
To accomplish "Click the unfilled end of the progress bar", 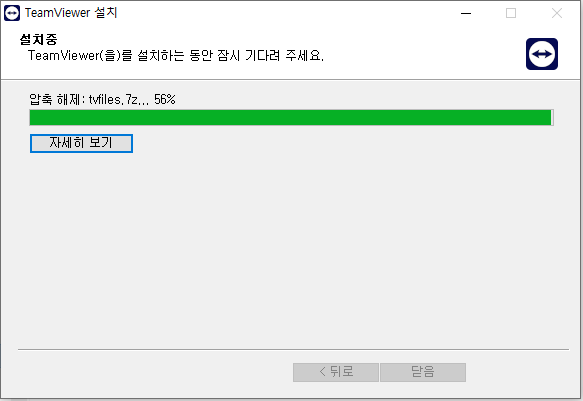I will pyautogui.click(x=552, y=117).
